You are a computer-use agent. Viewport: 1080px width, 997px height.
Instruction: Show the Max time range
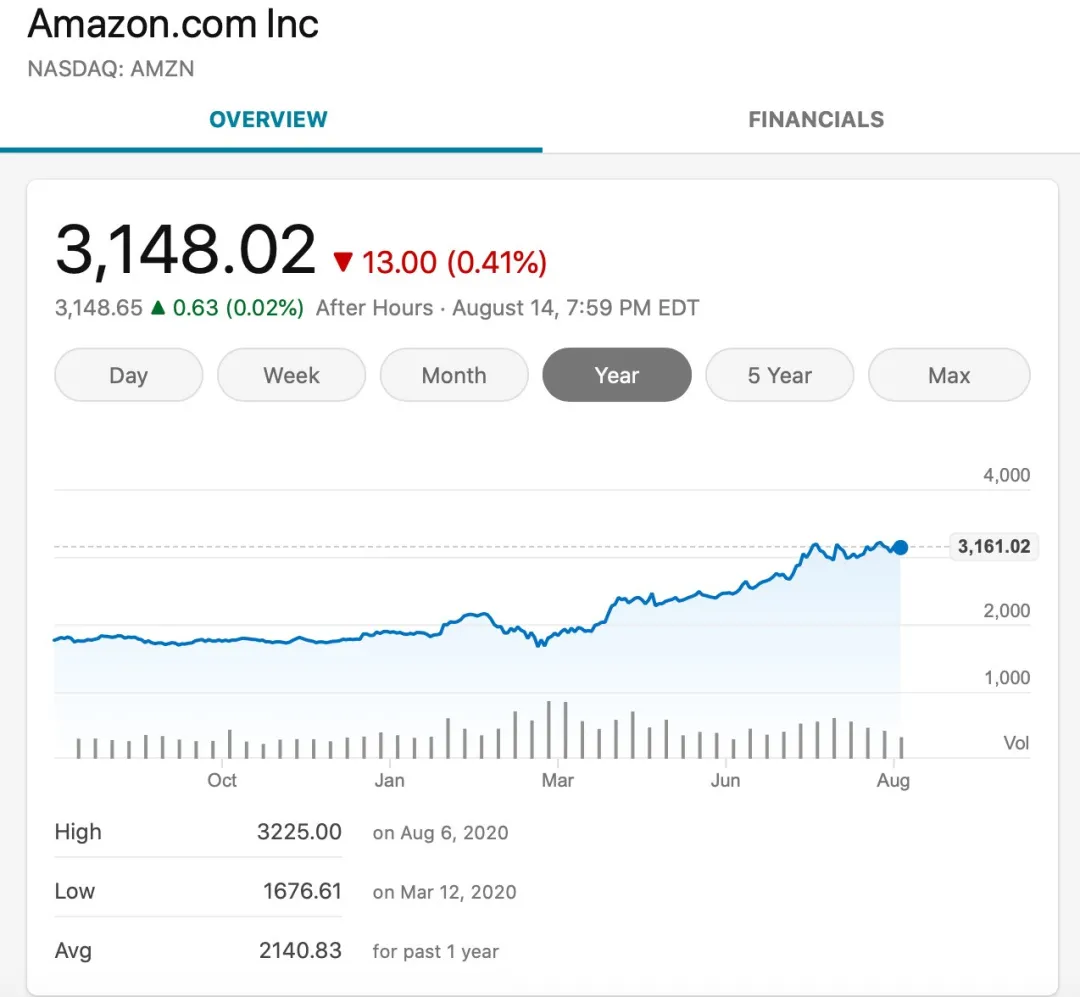948,376
